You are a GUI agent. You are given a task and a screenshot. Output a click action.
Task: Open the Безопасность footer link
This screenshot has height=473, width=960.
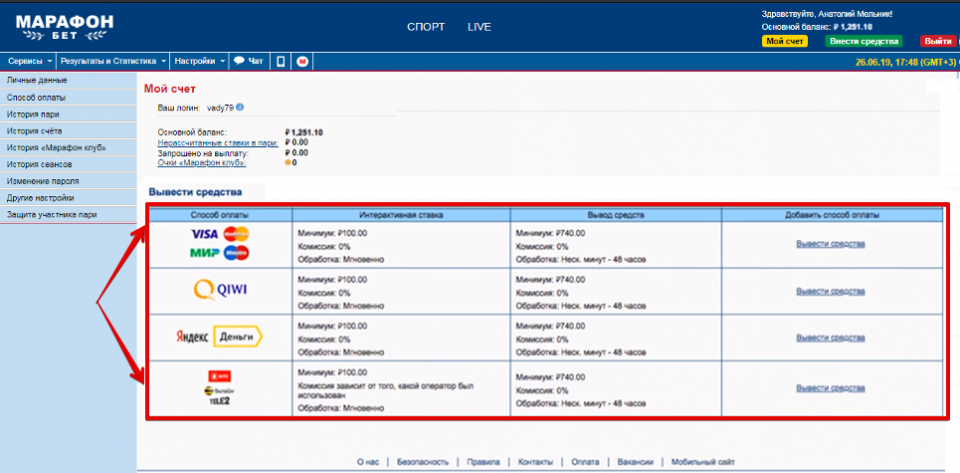pos(422,462)
